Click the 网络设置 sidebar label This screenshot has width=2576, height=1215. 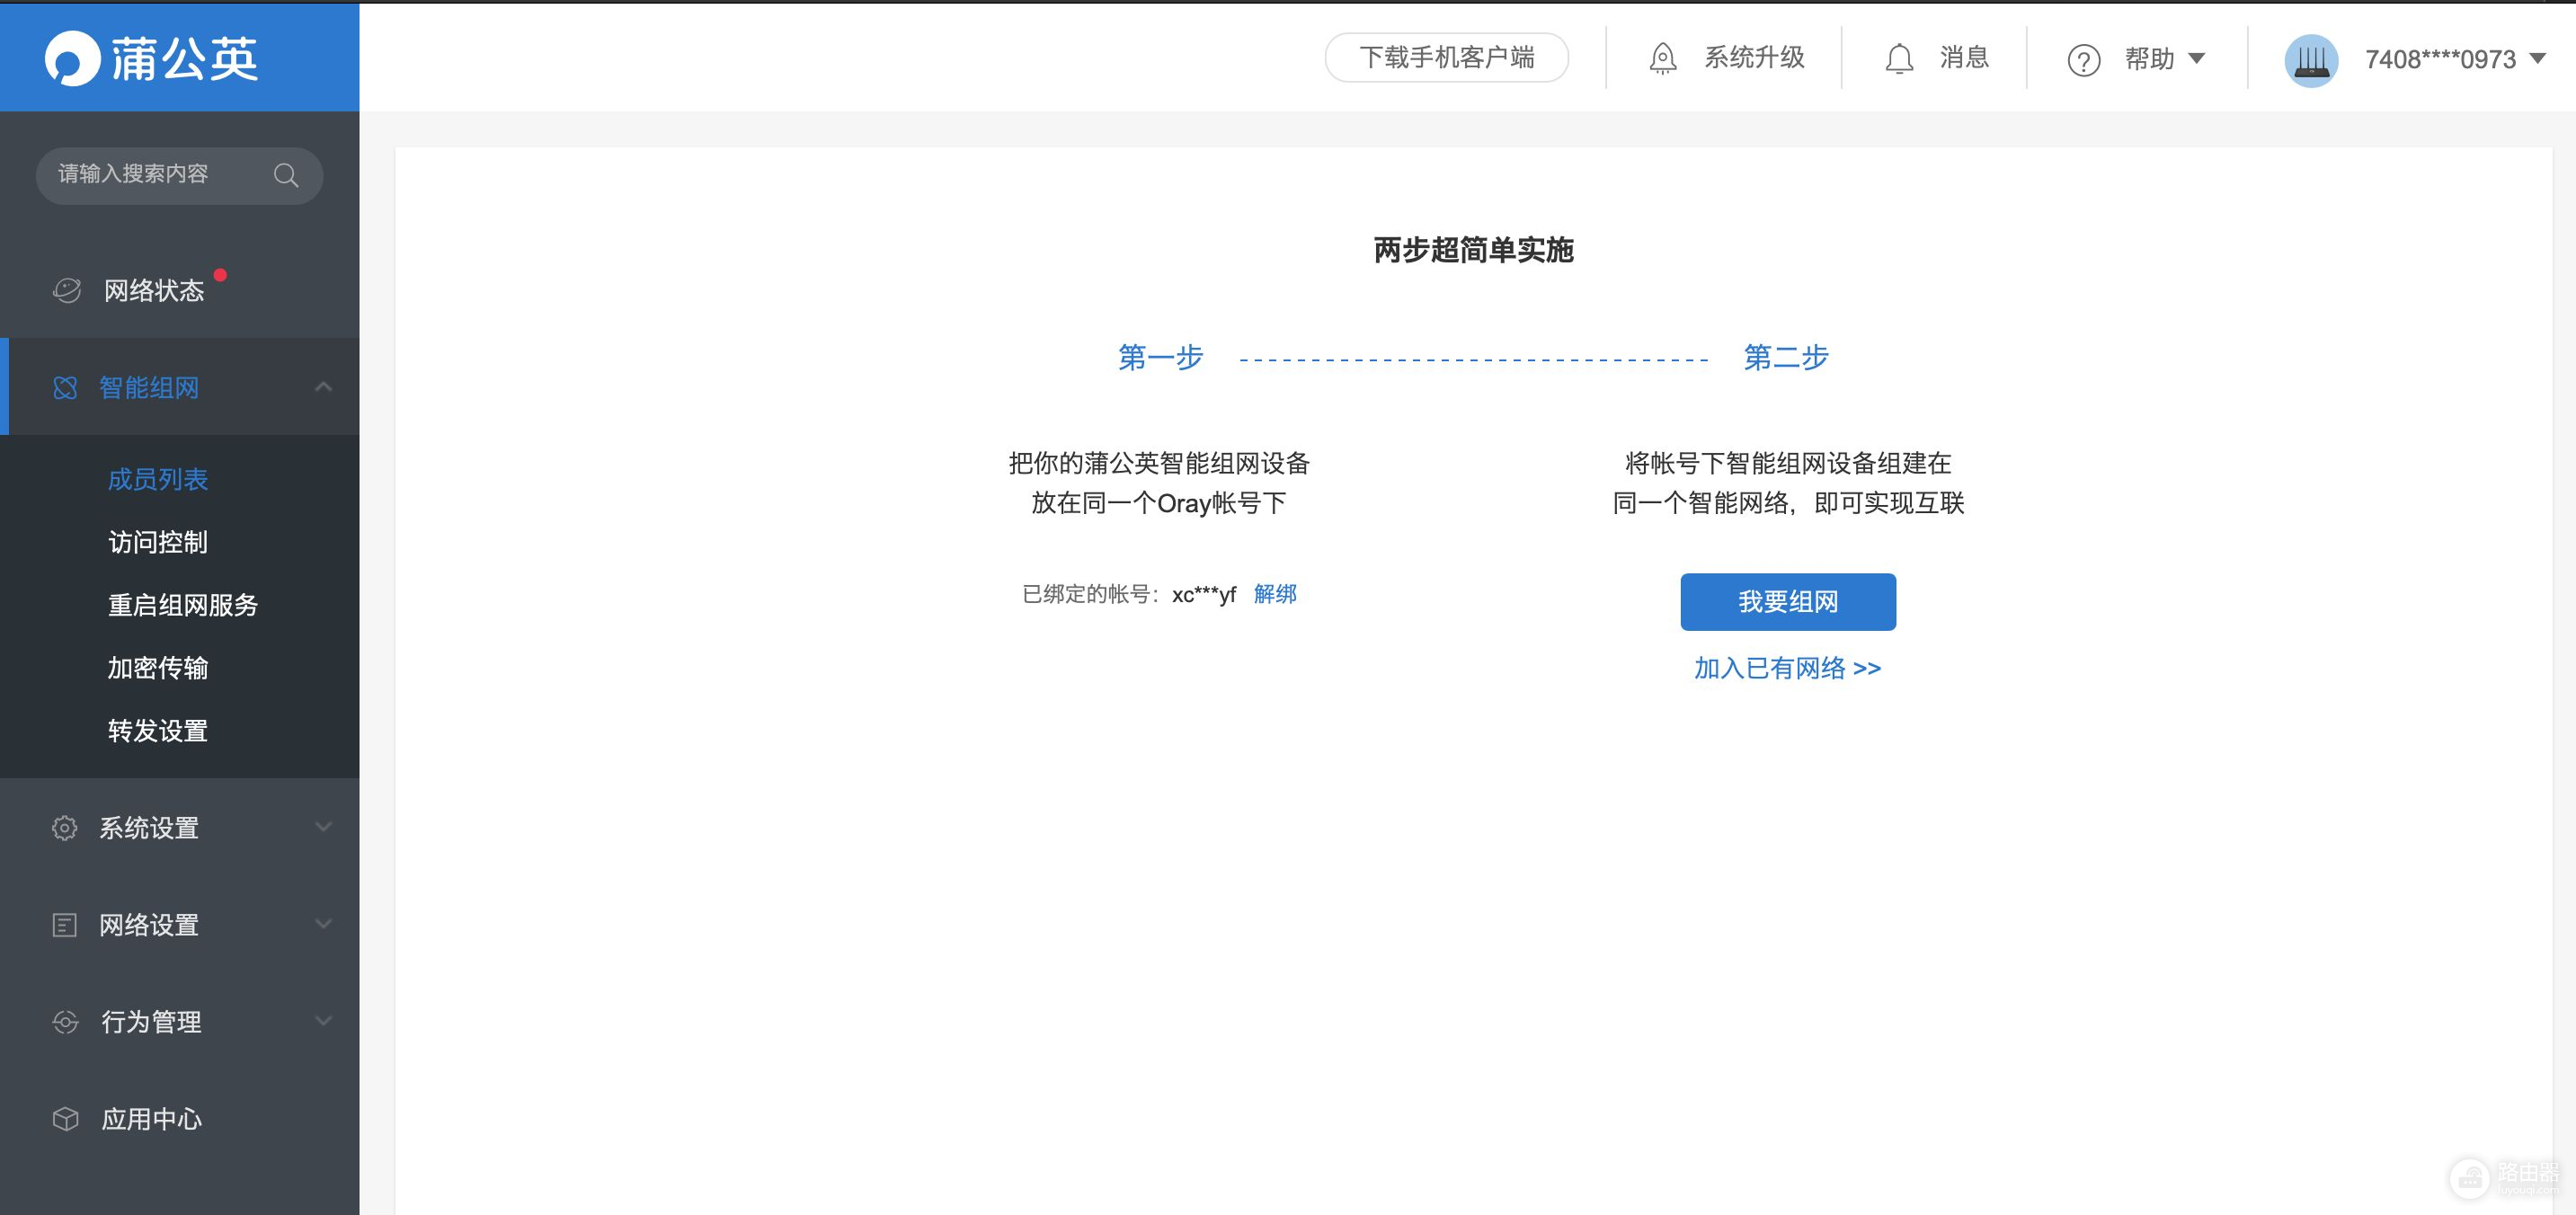pyautogui.click(x=149, y=925)
